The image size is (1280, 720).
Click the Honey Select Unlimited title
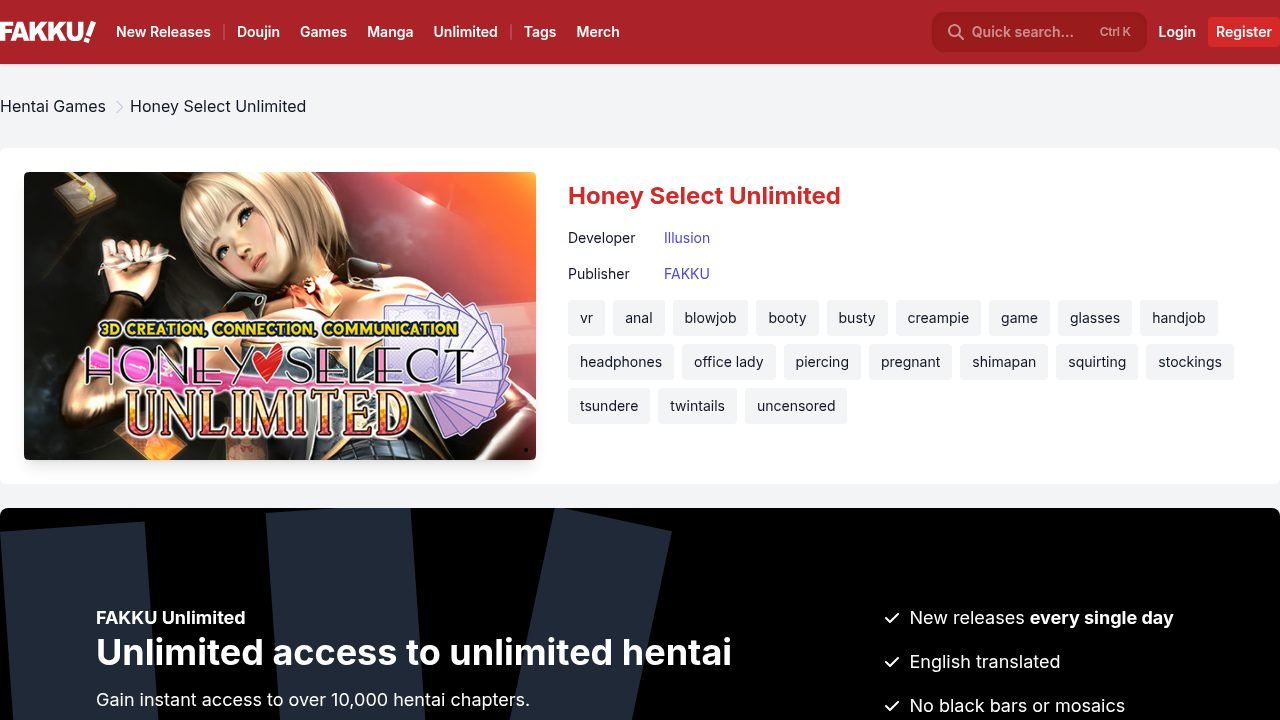[x=704, y=196]
